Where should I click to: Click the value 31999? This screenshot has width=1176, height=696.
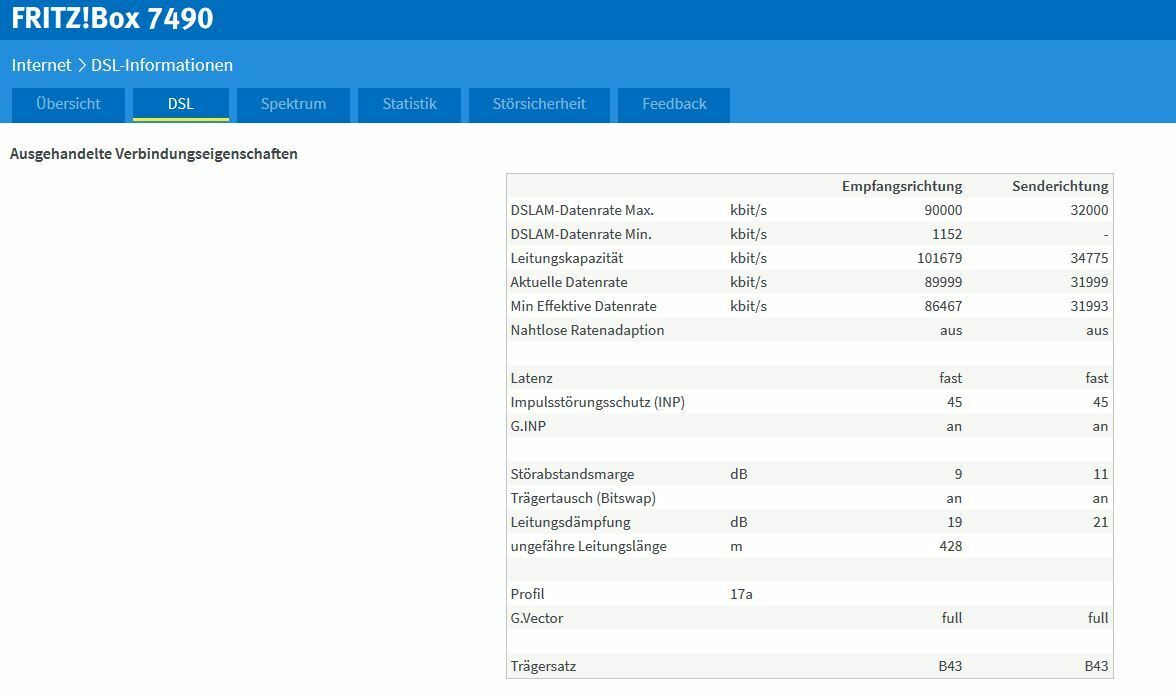1089,282
